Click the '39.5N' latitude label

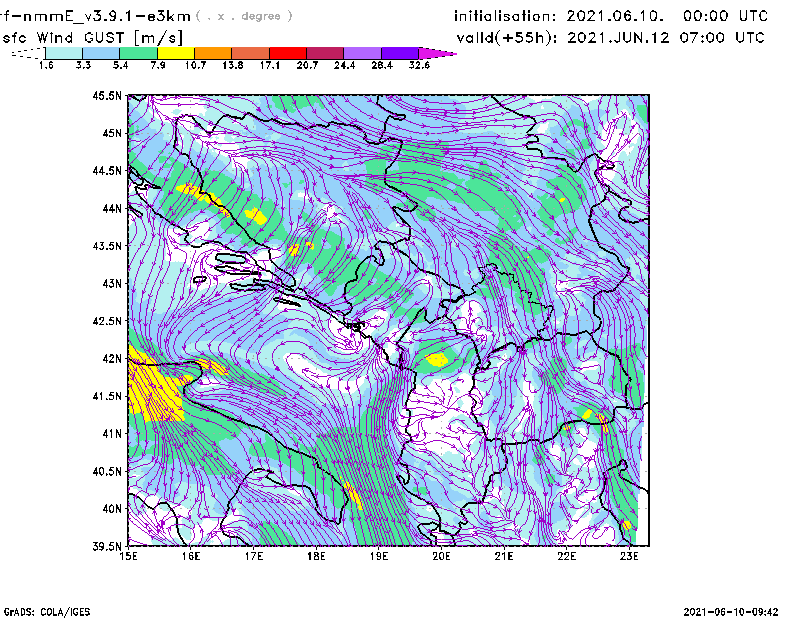[x=107, y=546]
